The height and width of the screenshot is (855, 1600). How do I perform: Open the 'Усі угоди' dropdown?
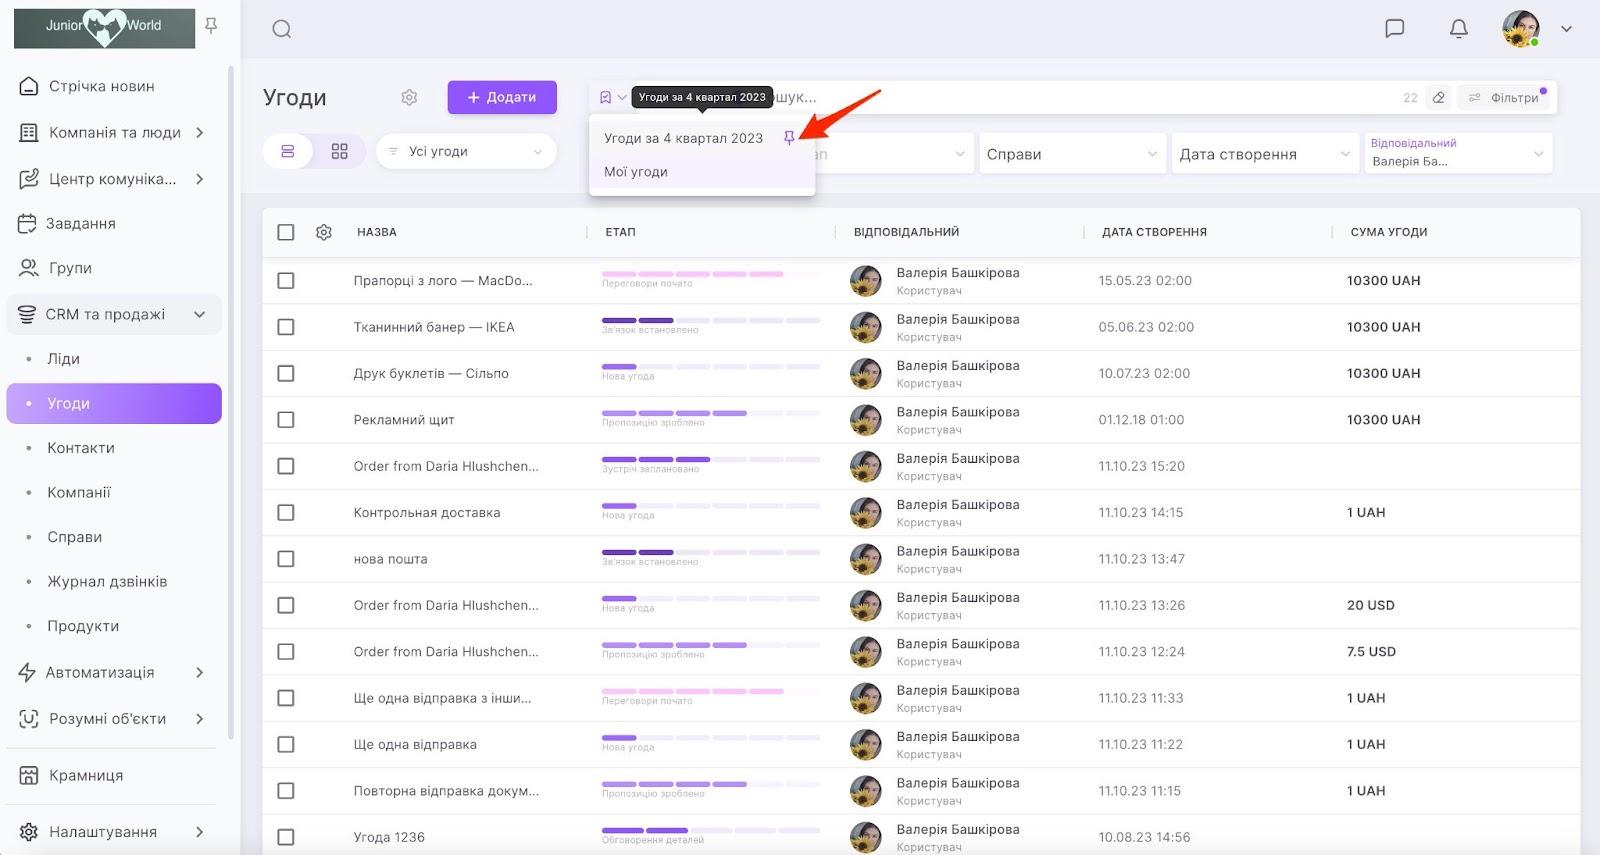click(466, 151)
